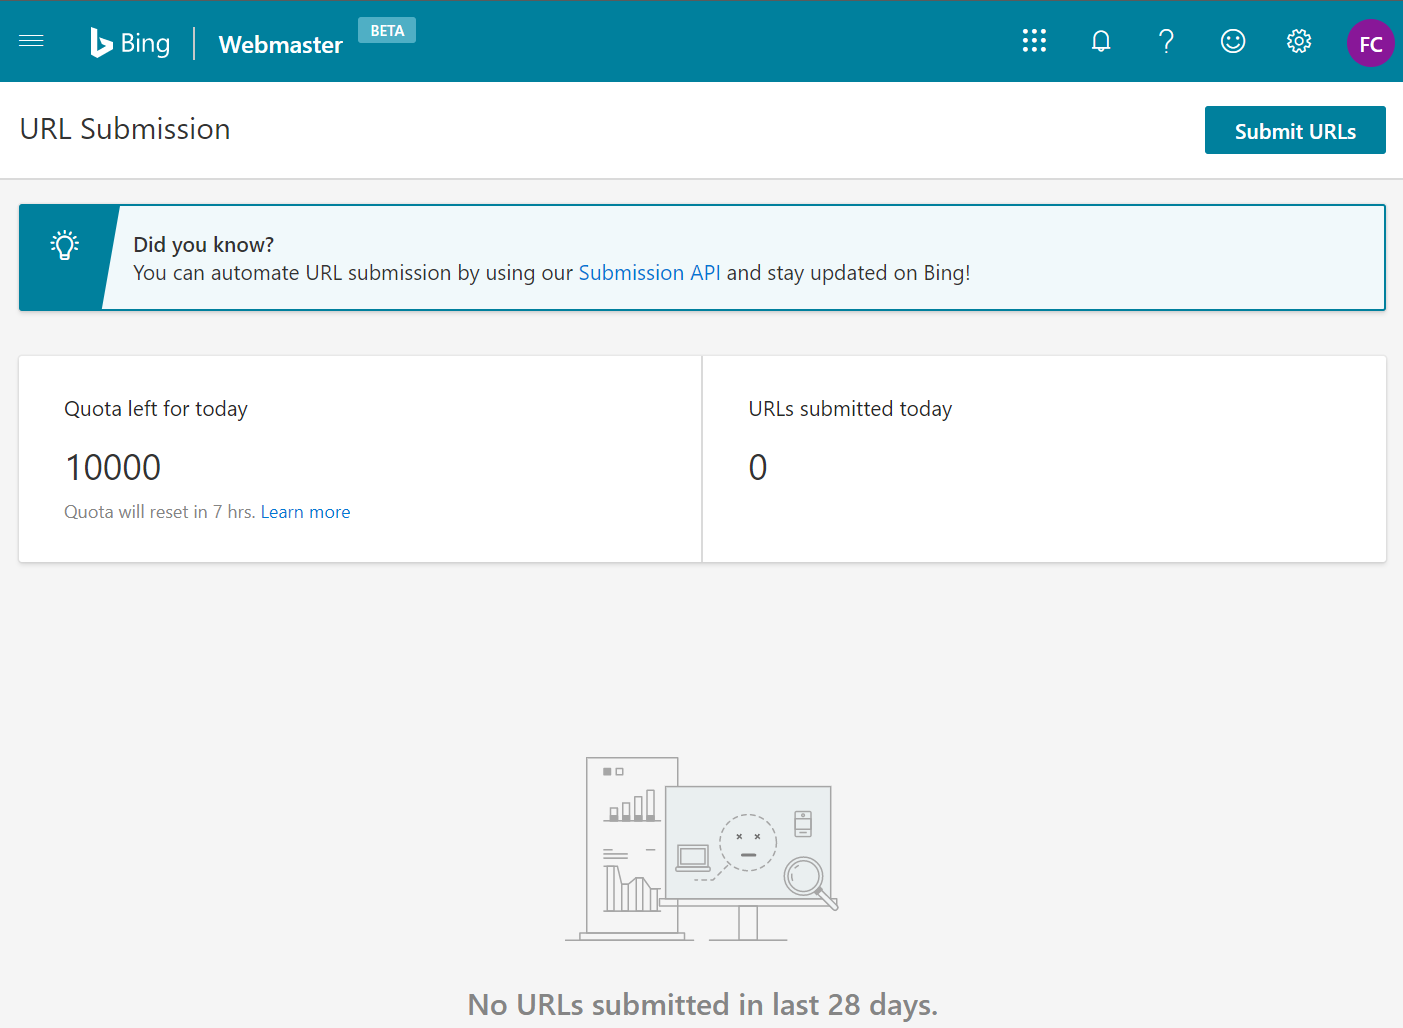The height and width of the screenshot is (1028, 1403).
Task: Open the FC account avatar
Action: click(1370, 43)
